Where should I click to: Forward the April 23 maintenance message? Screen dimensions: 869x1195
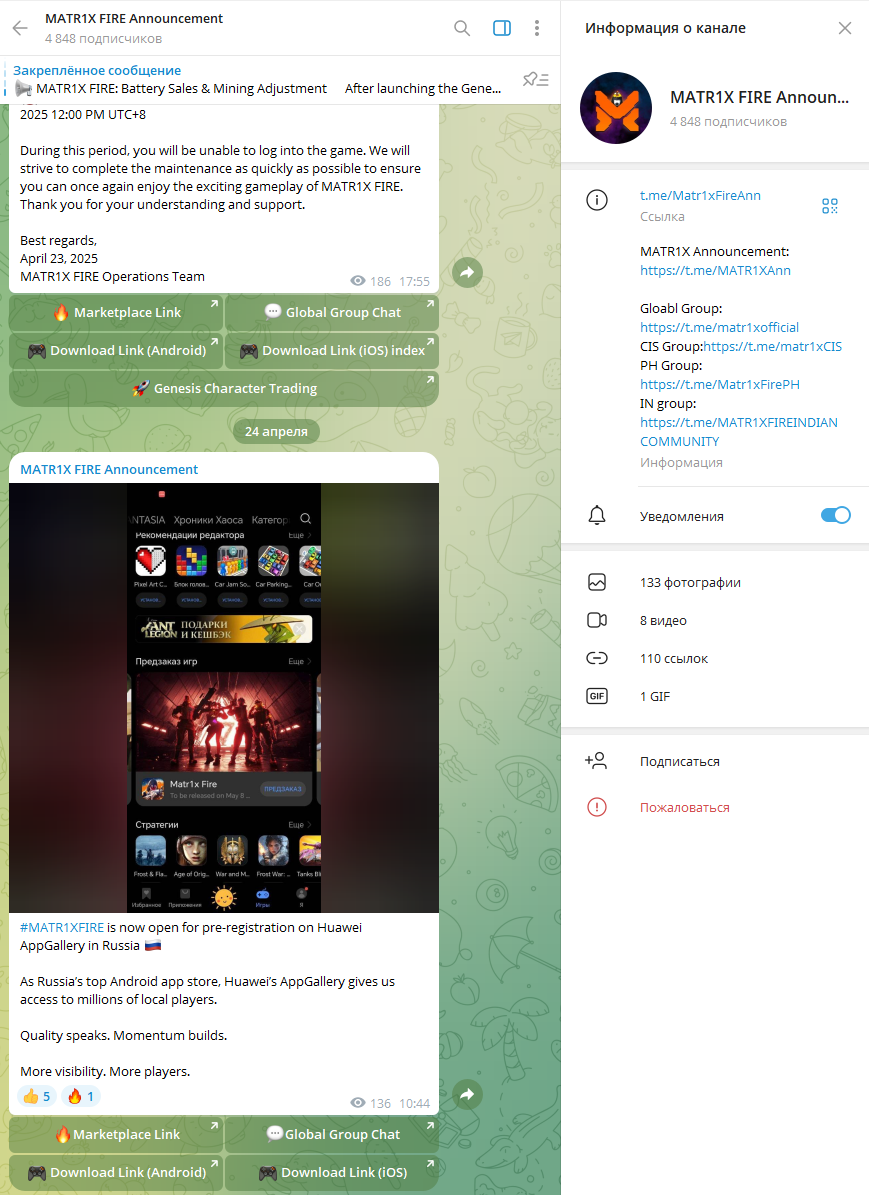[467, 272]
